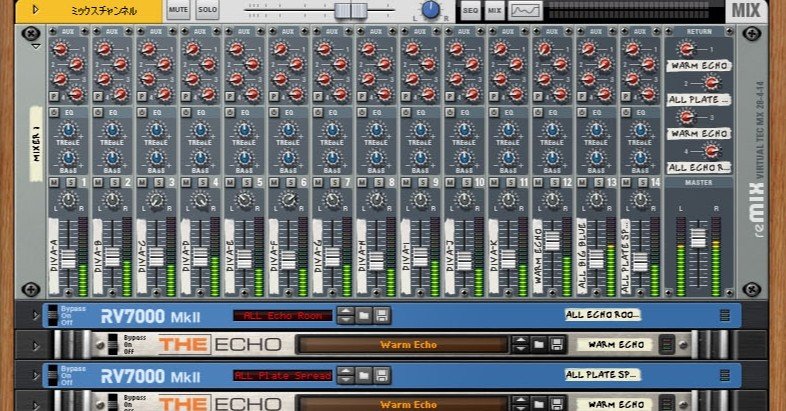Image resolution: width=786 pixels, height=411 pixels.
Task: Click the Master fader handle
Action: click(x=698, y=238)
